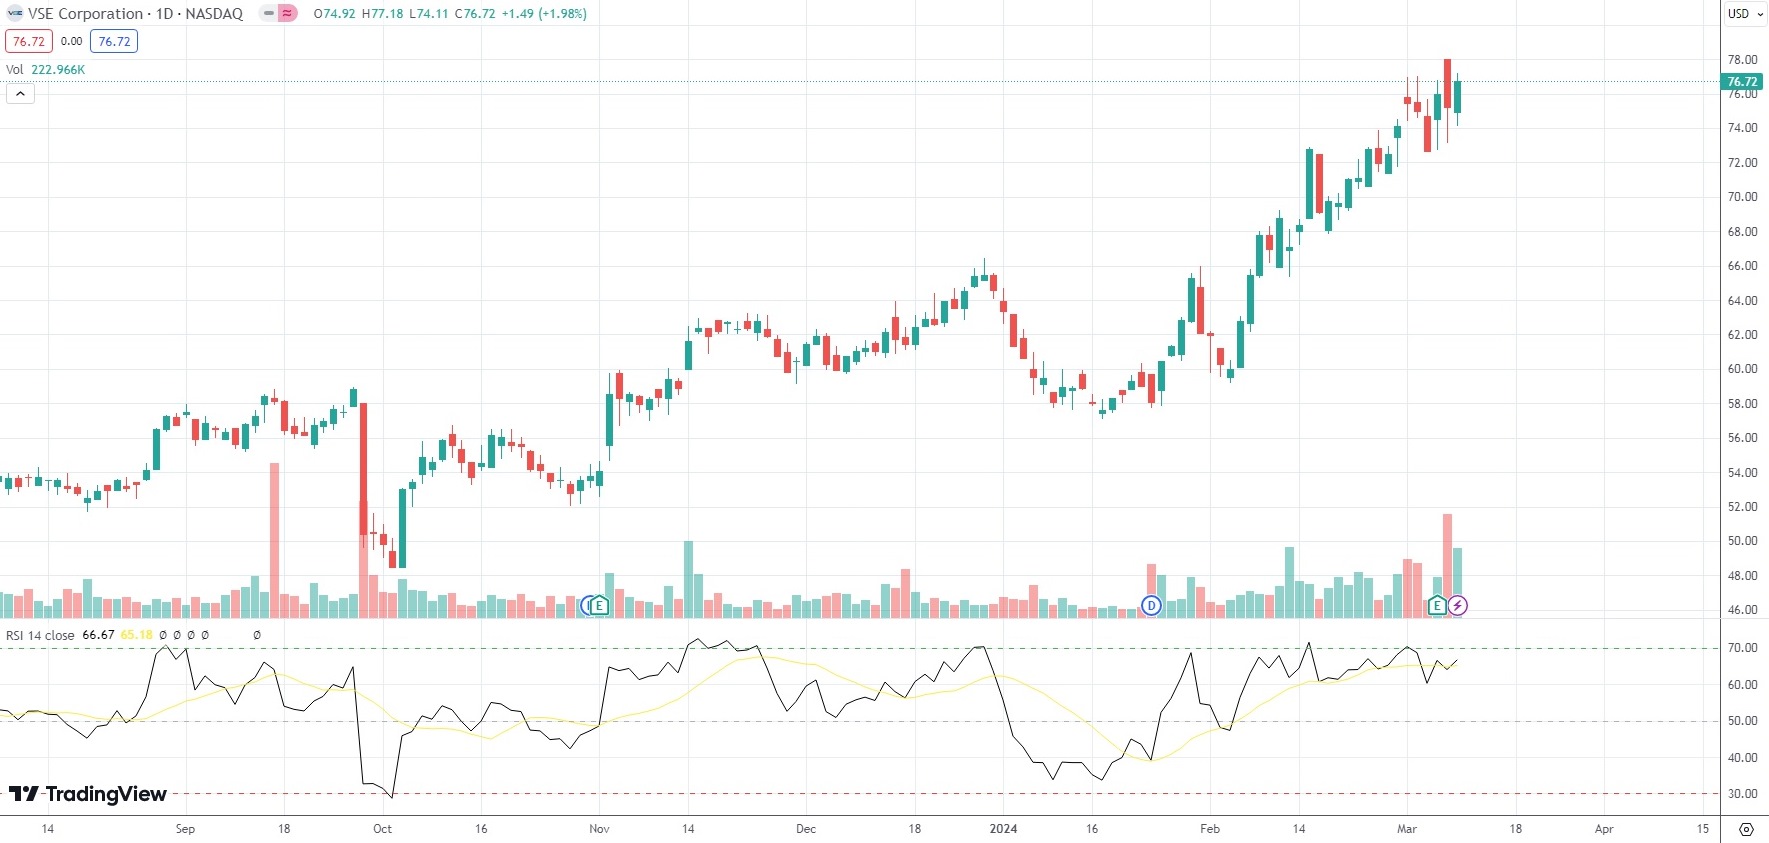Click the 70.00 level on RSI scale
The width and height of the screenshot is (1769, 843).
pos(1742,648)
